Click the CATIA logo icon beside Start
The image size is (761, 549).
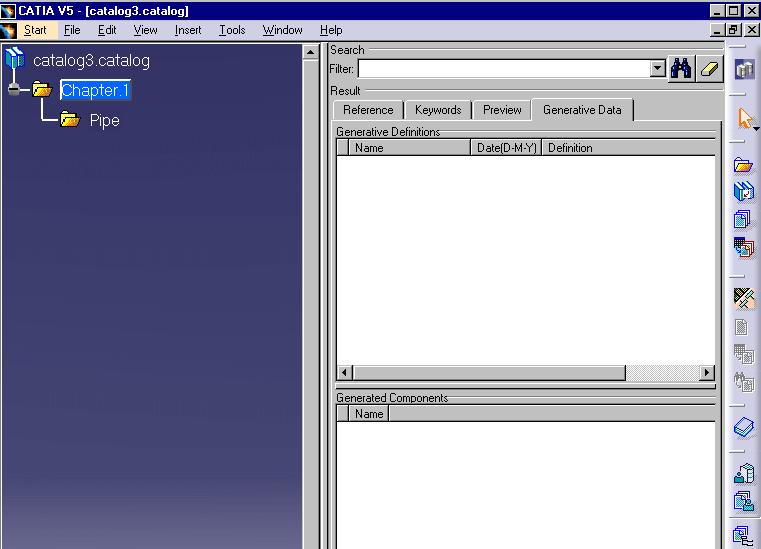click(x=8, y=30)
